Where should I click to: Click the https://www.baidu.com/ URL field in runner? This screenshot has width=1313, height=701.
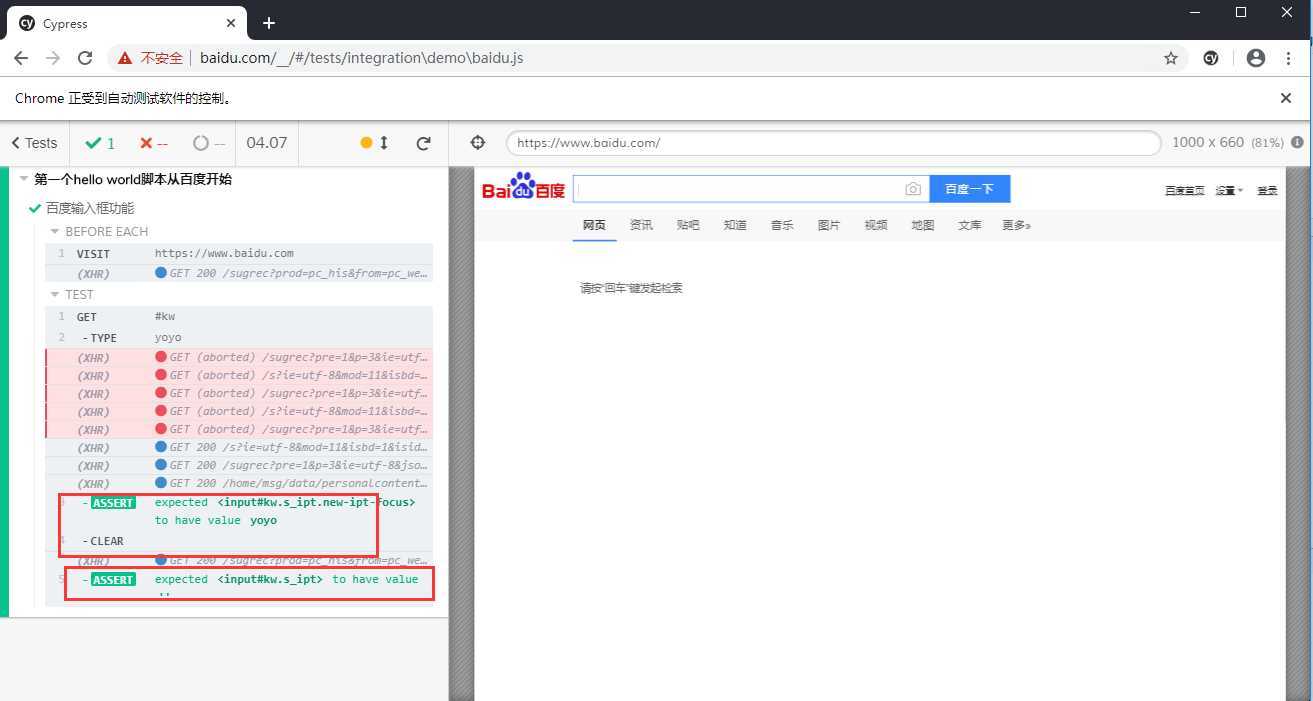tap(833, 143)
